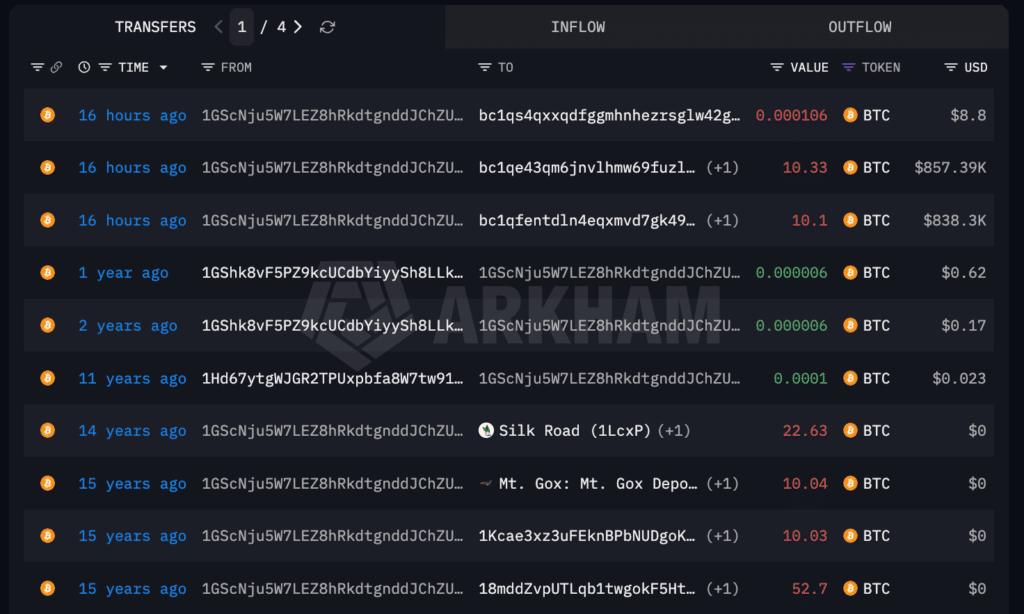Screen dimensions: 1024x614
Task: Open address 1Hd67ytgWJGR2TPUxpbfa8W7tw91
Action: [x=332, y=379]
